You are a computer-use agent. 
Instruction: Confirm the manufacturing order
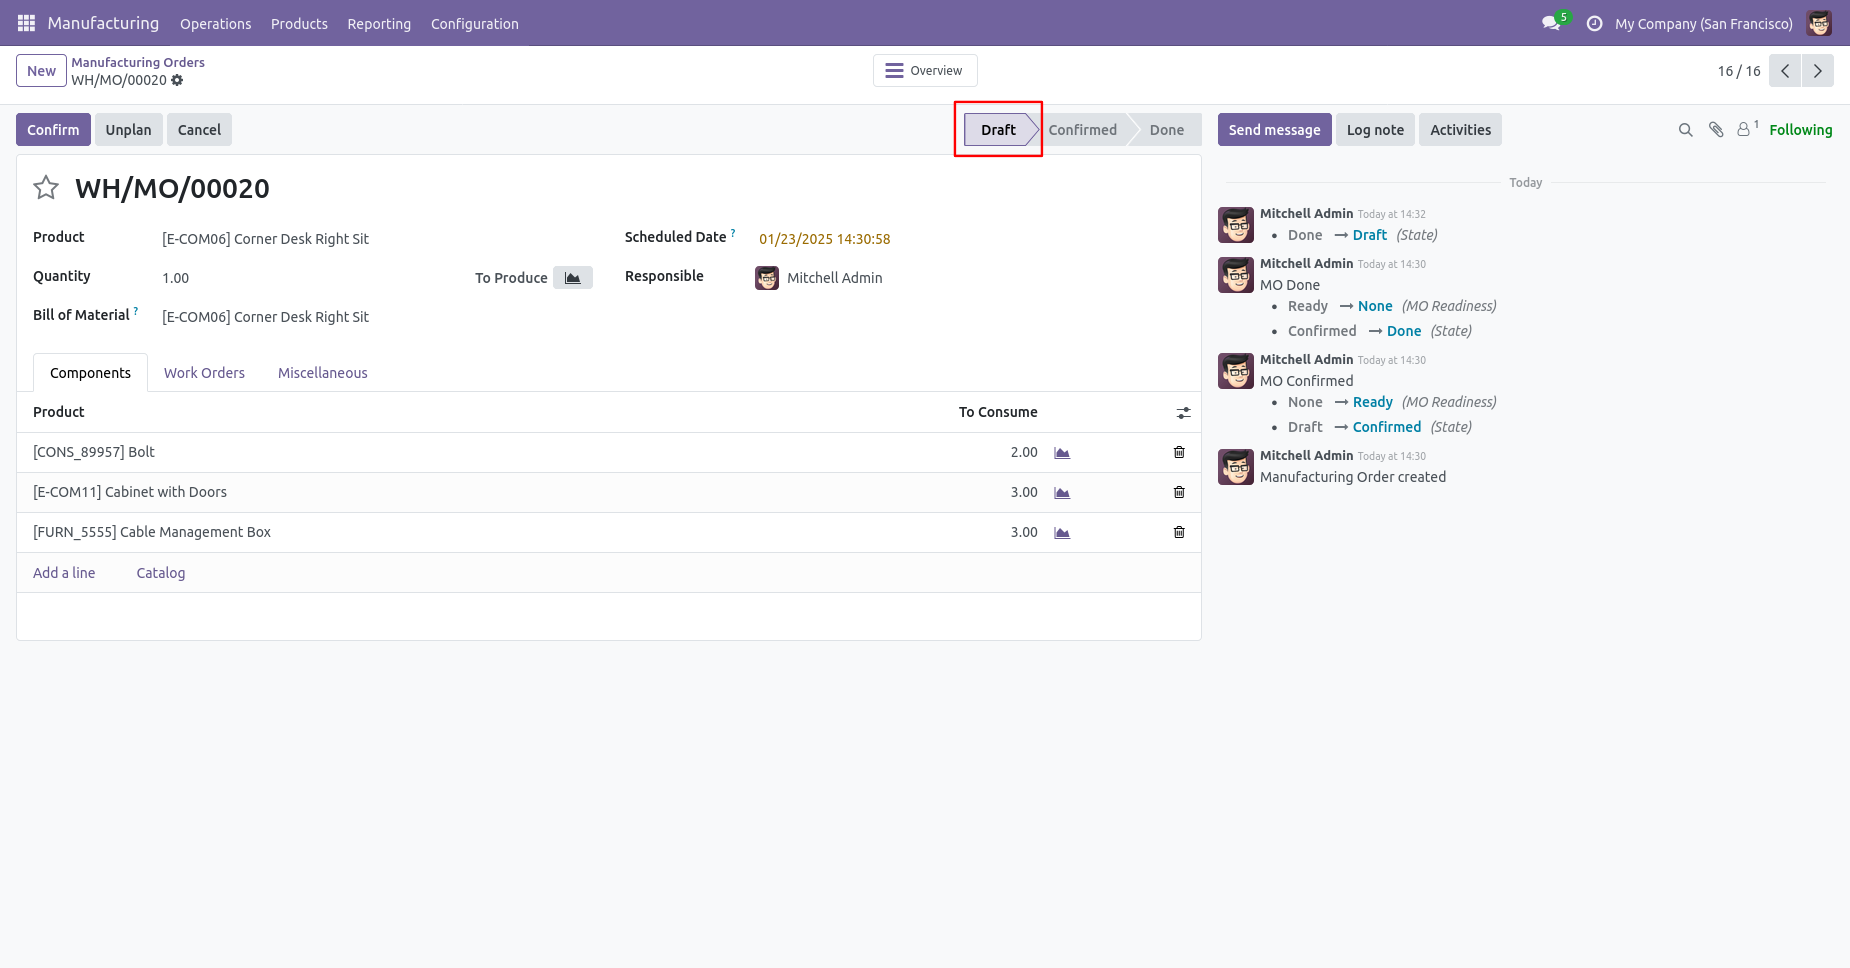tap(53, 130)
